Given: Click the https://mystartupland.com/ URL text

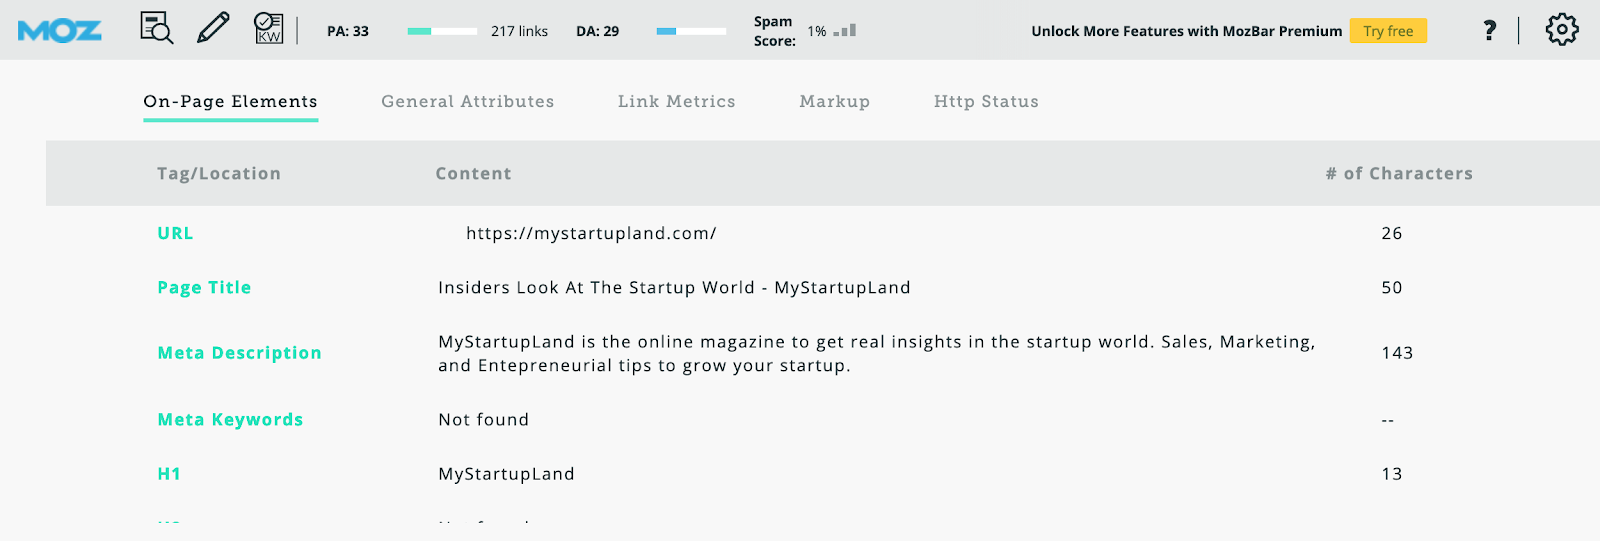Looking at the screenshot, I should [591, 233].
